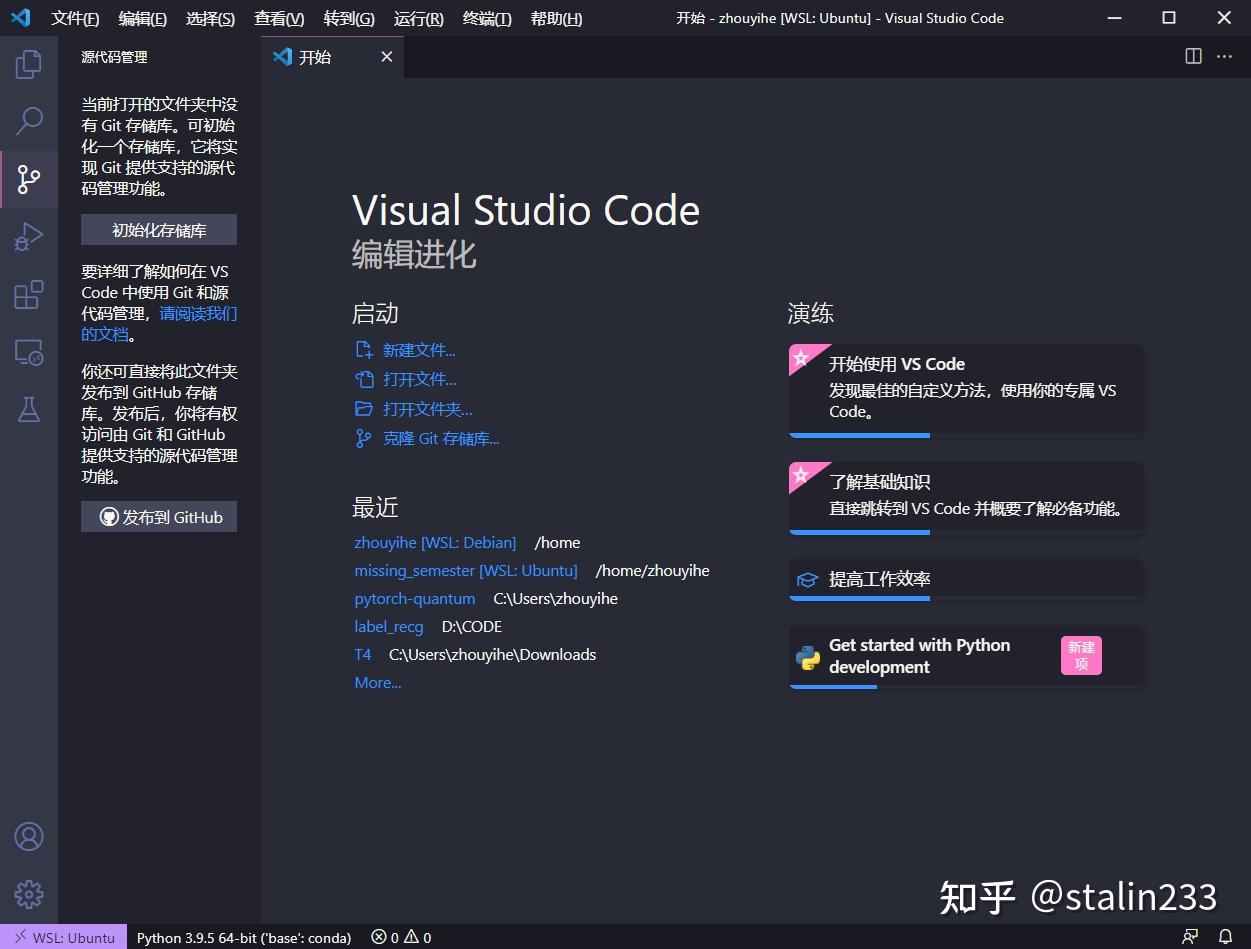Open editor actions via ... menu
This screenshot has height=949, width=1251.
(x=1224, y=56)
